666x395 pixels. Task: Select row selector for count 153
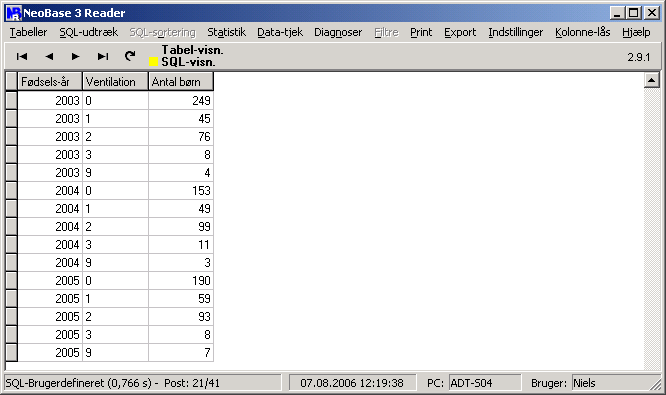(11, 191)
